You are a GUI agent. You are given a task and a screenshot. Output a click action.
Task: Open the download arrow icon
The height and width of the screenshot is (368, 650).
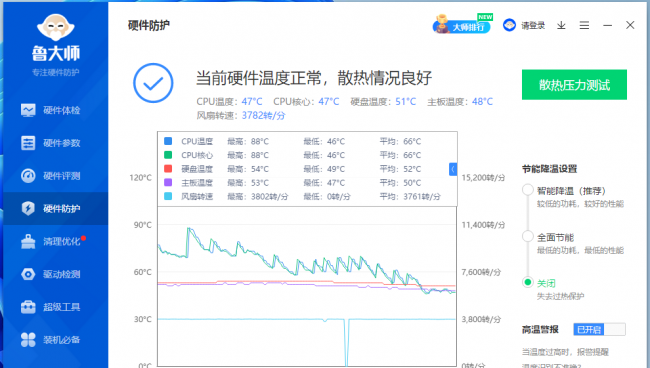point(561,25)
